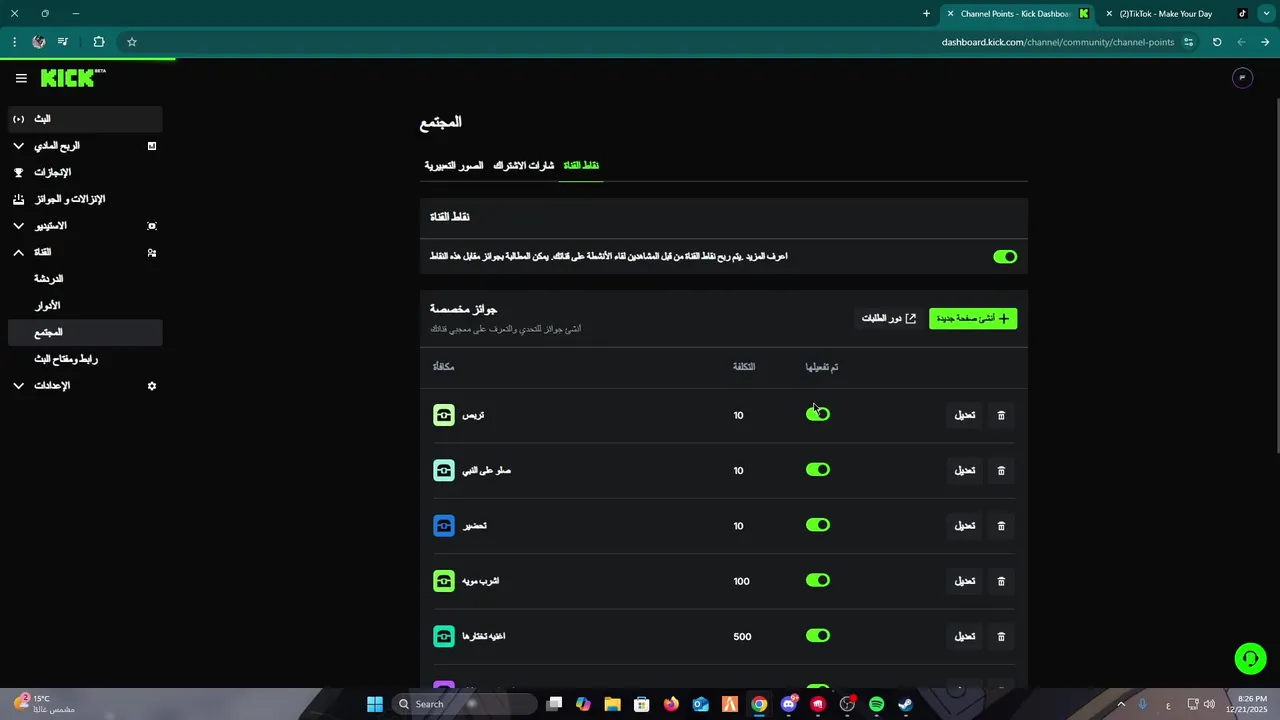Edit the صلو على النبي reward
Image resolution: width=1280 pixels, height=720 pixels.
click(x=965, y=470)
